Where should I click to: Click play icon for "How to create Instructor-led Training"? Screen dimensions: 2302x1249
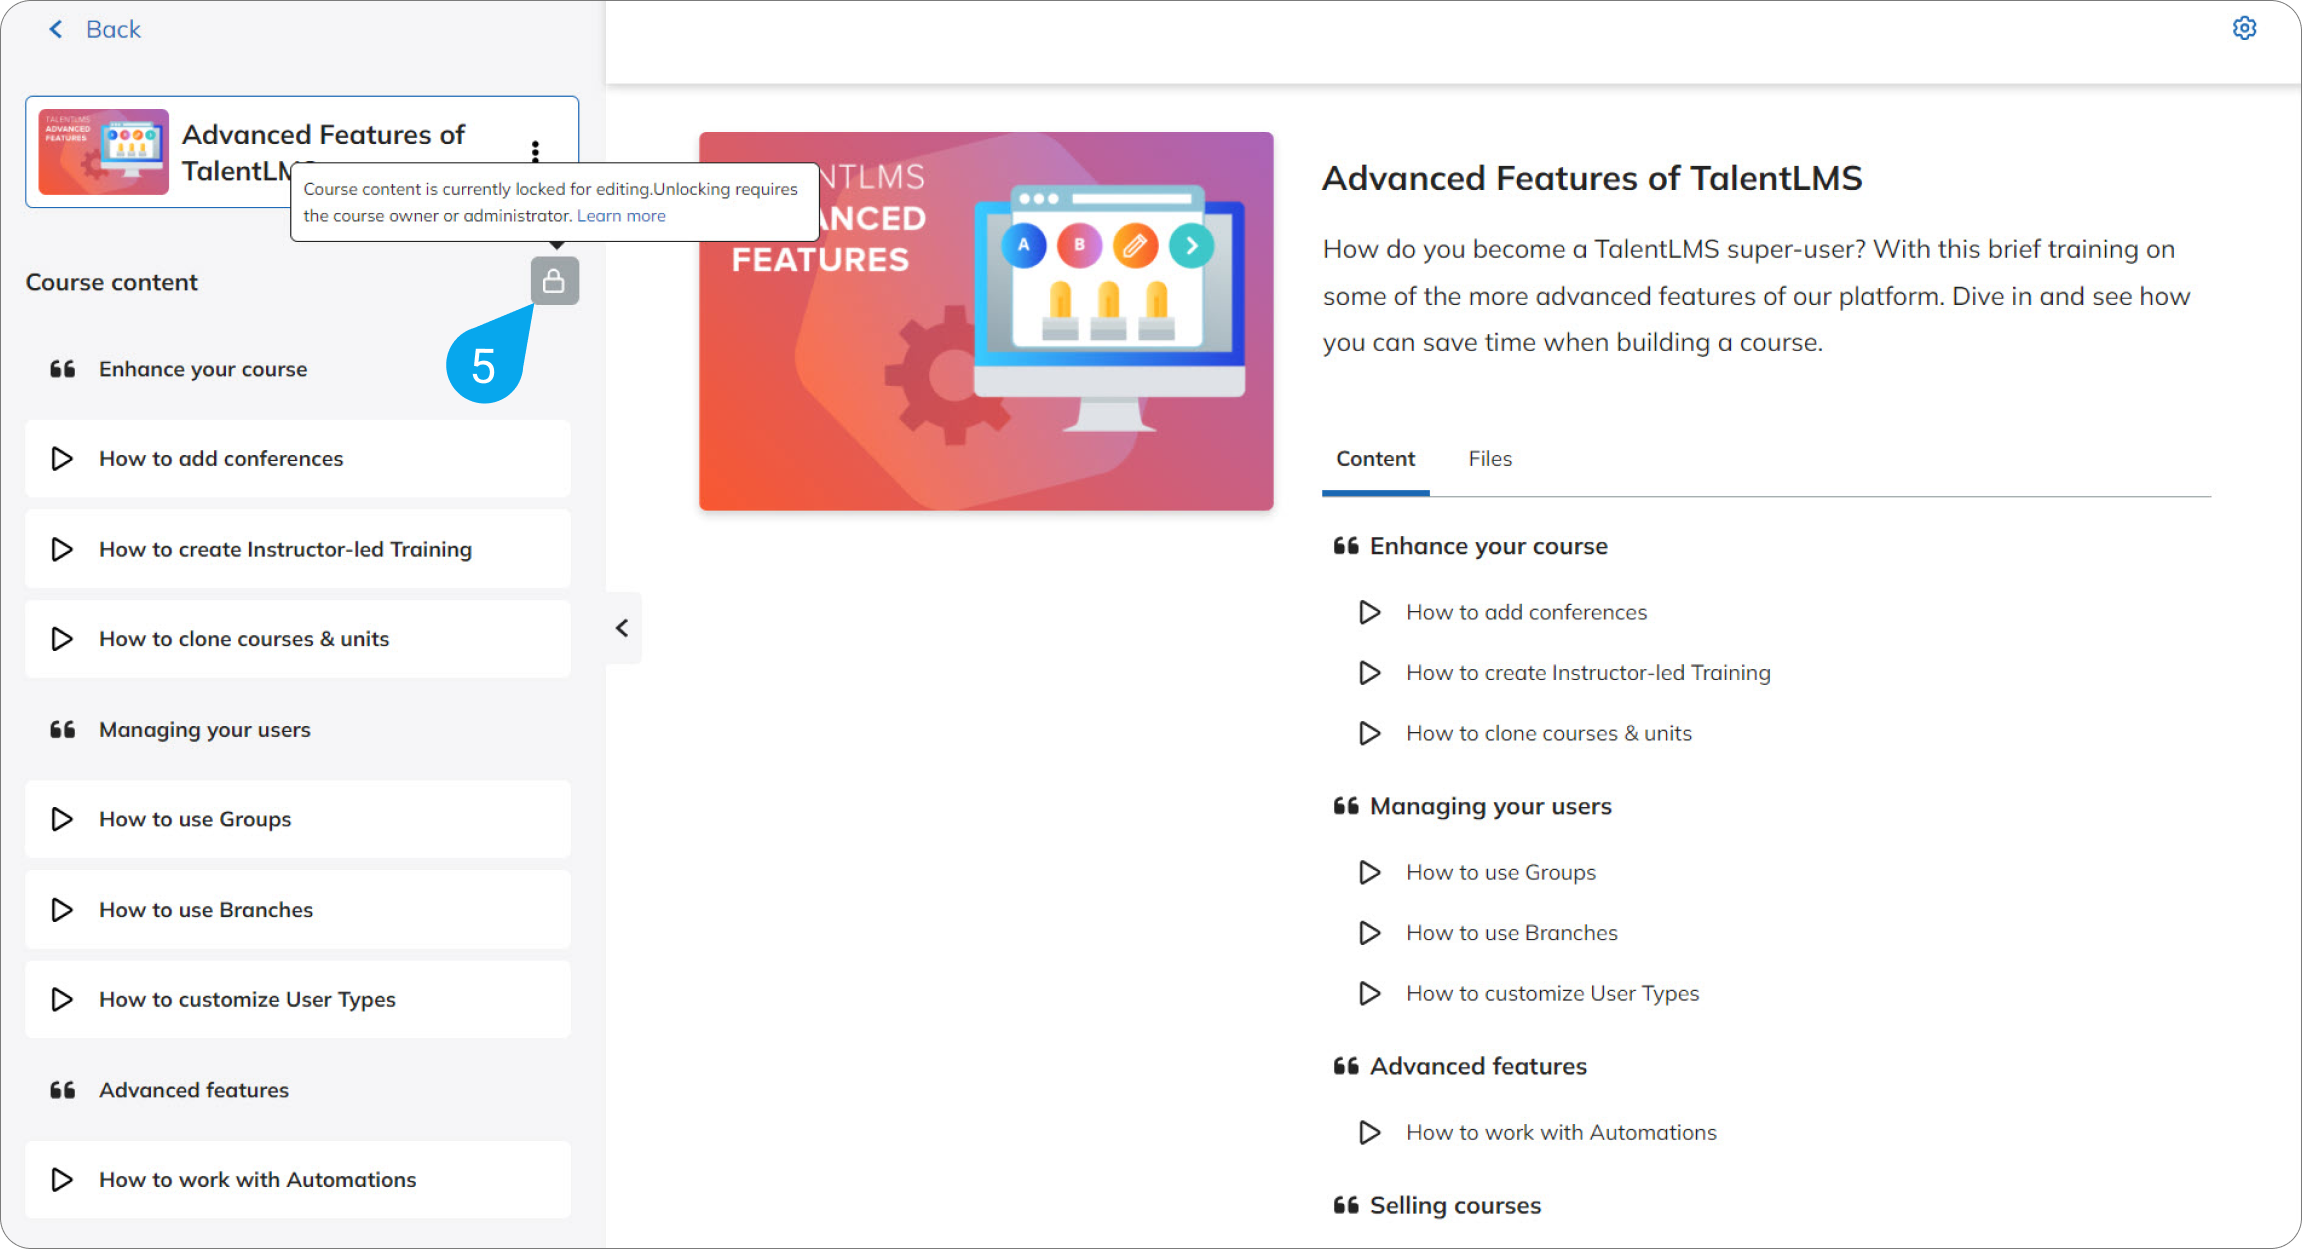(x=62, y=549)
